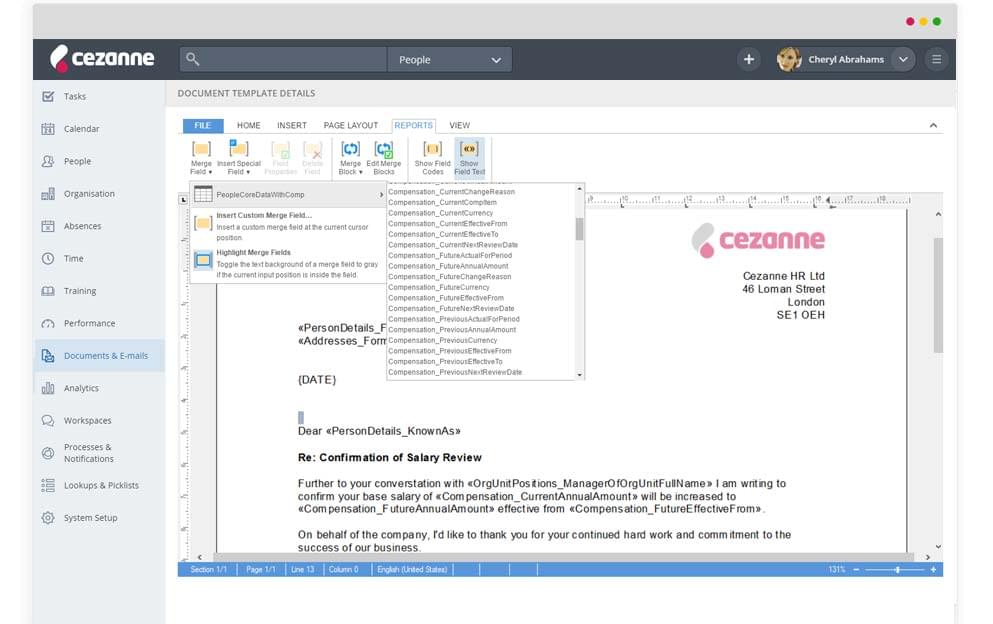Click horizontal scroll left arrow
Image resolution: width=993 pixels, height=624 pixels.
(199, 557)
